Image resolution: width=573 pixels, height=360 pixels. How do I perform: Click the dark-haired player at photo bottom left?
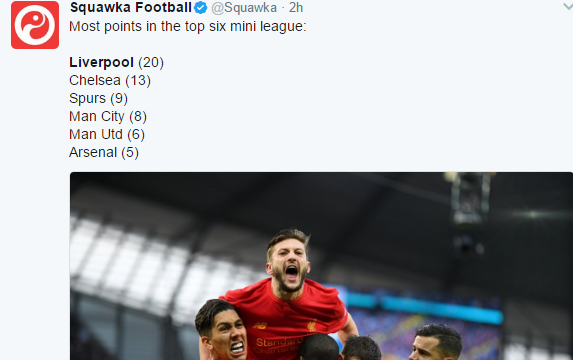[221, 330]
